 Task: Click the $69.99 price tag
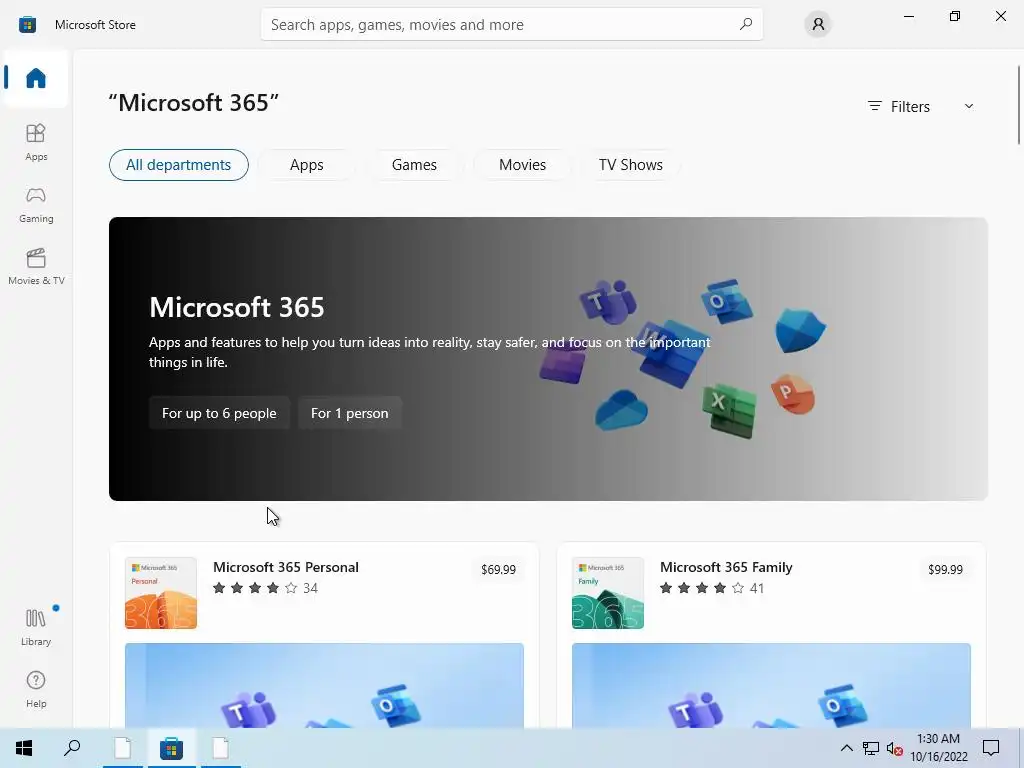click(498, 569)
